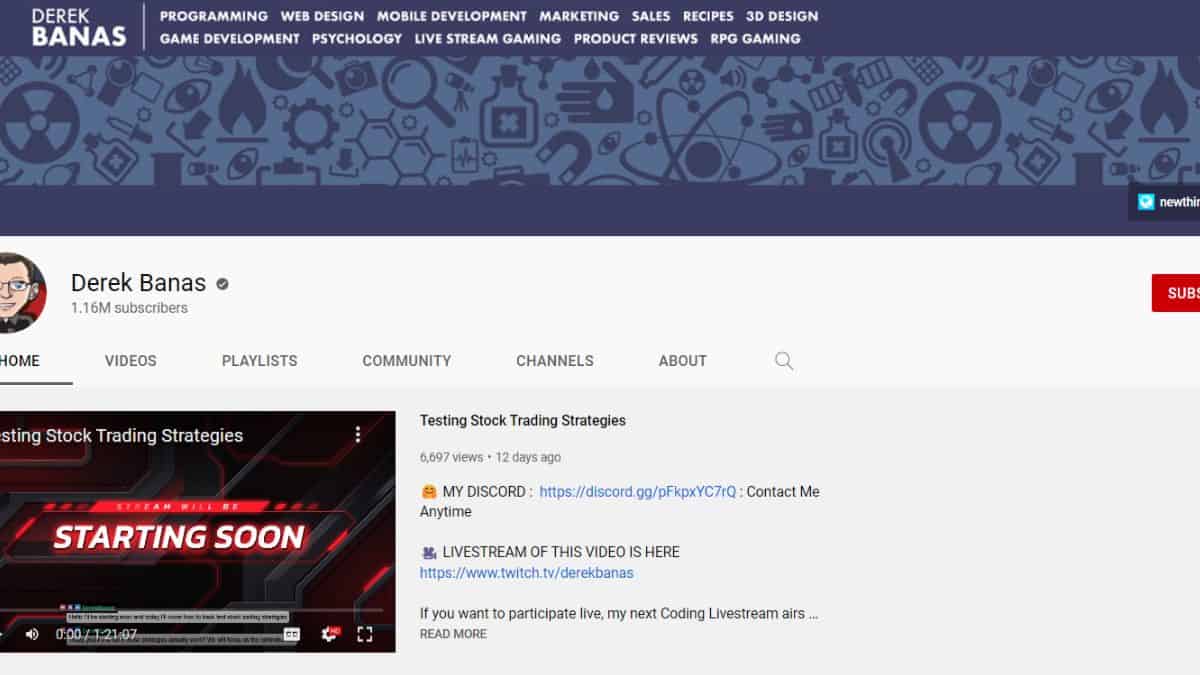The height and width of the screenshot is (675, 1200).
Task: Open video settings gear icon
Action: 329,634
